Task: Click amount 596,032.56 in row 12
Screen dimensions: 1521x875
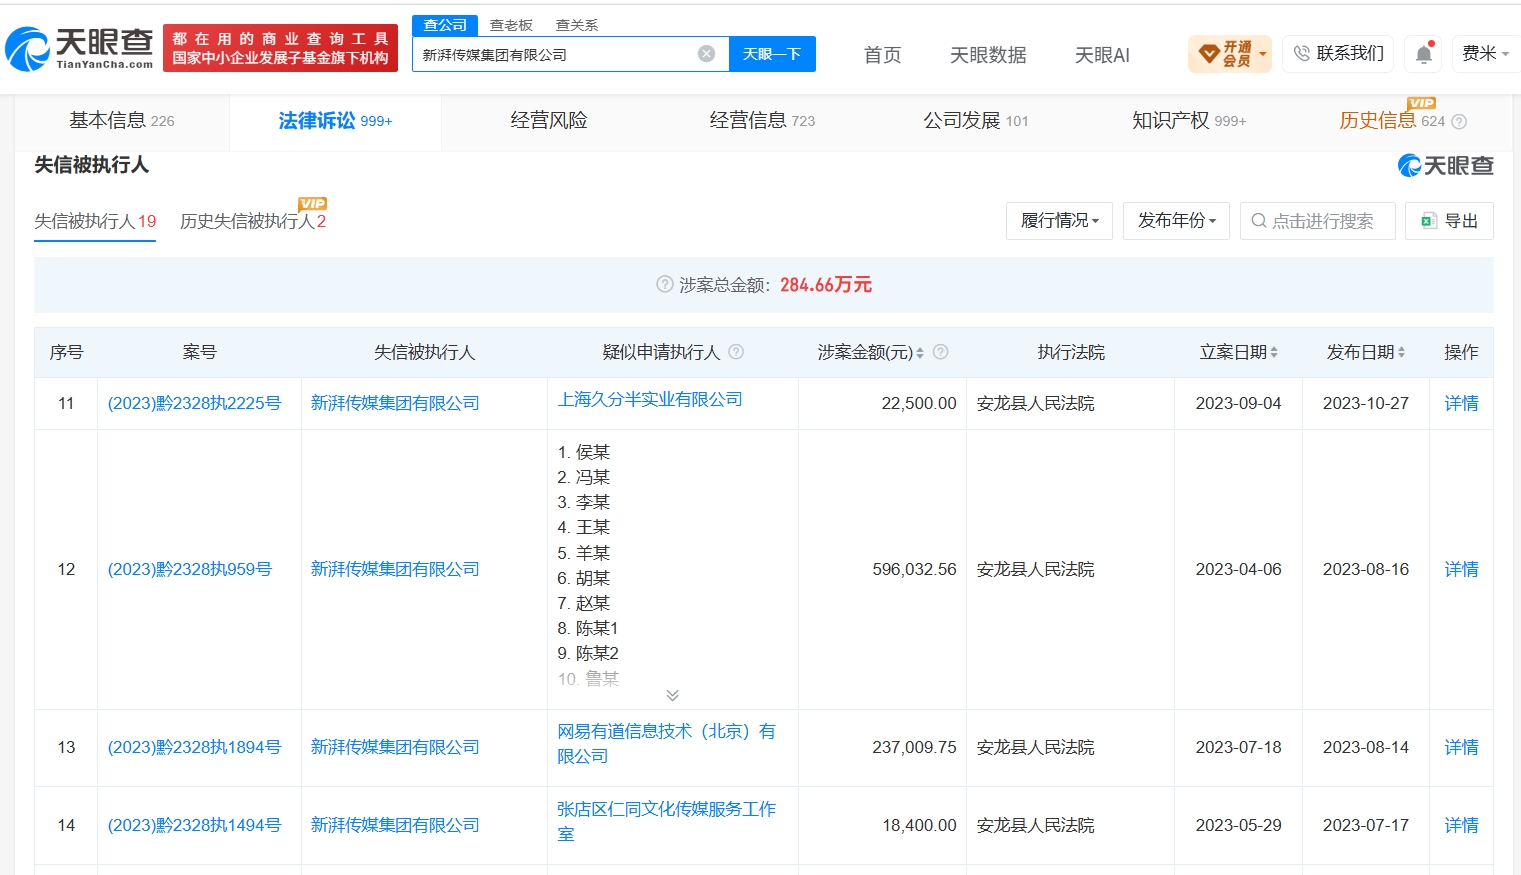Action: (914, 569)
